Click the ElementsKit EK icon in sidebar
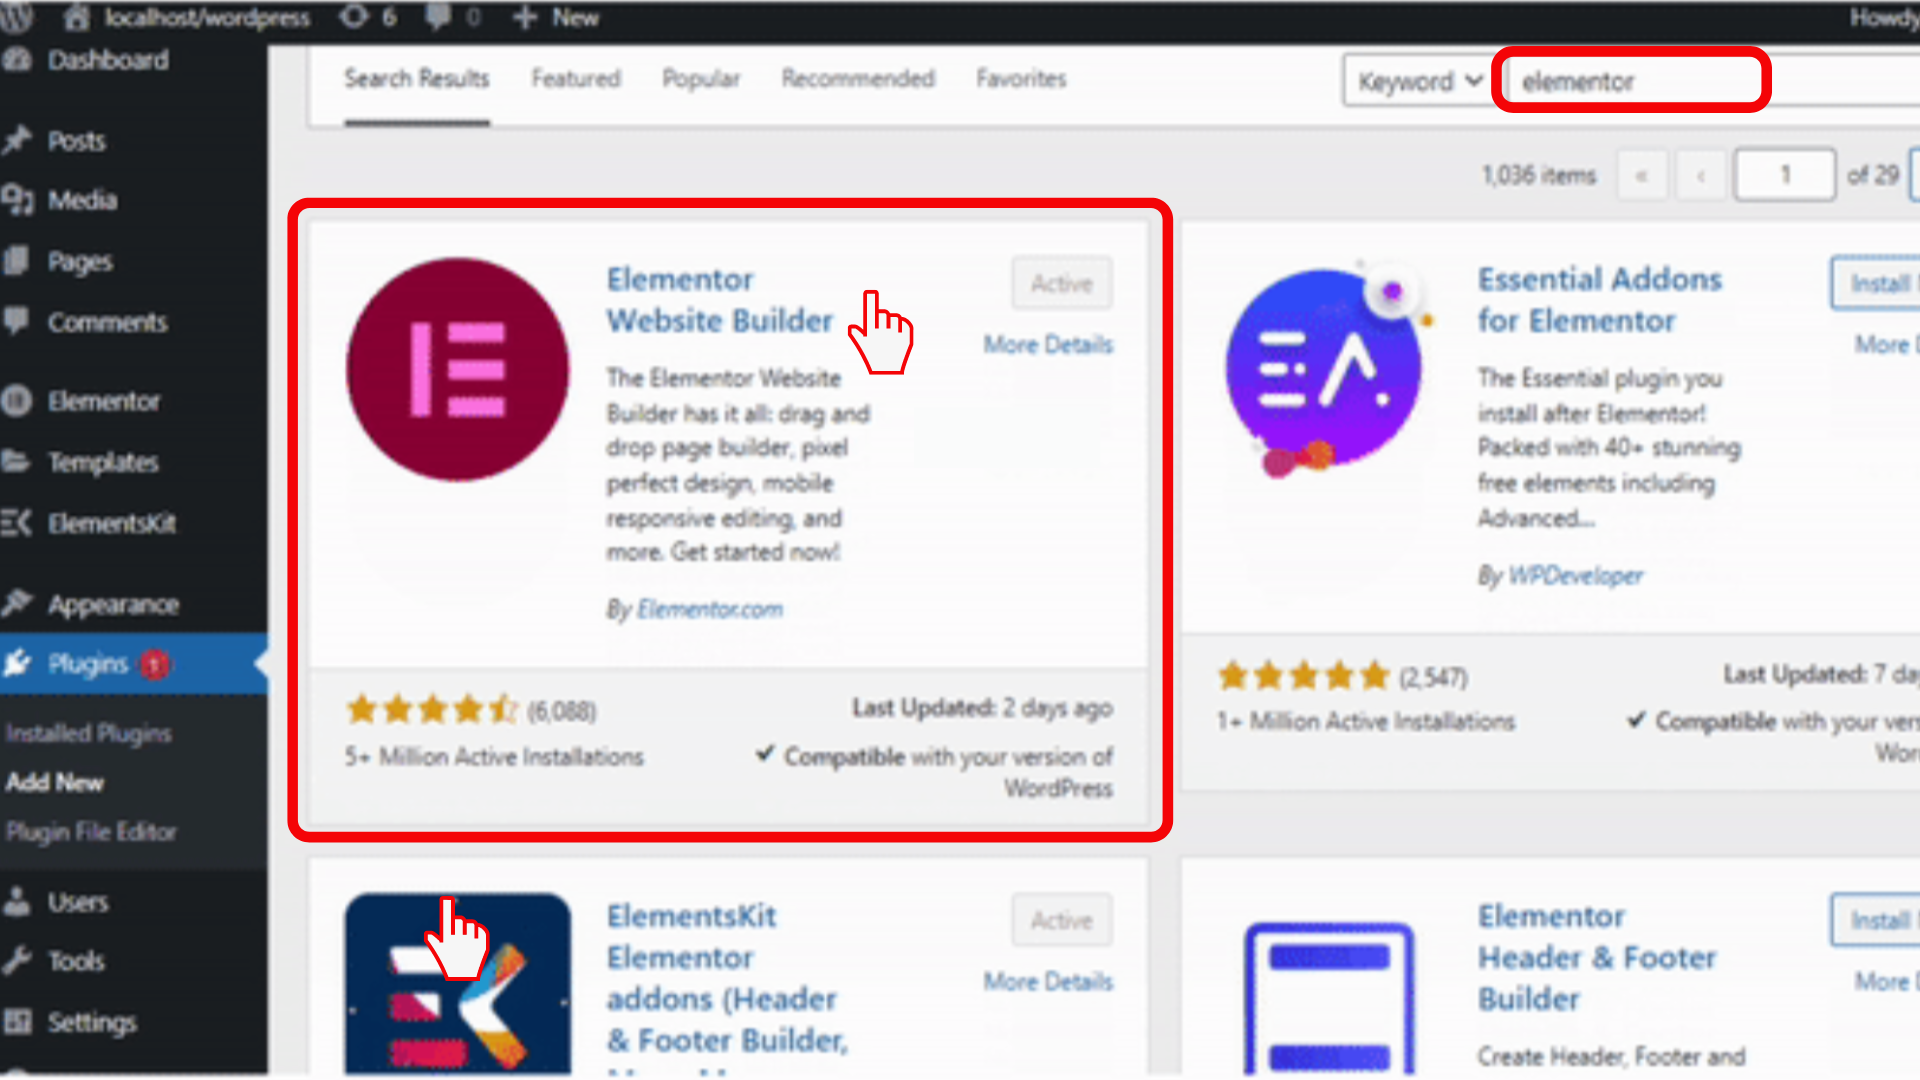 (x=17, y=522)
